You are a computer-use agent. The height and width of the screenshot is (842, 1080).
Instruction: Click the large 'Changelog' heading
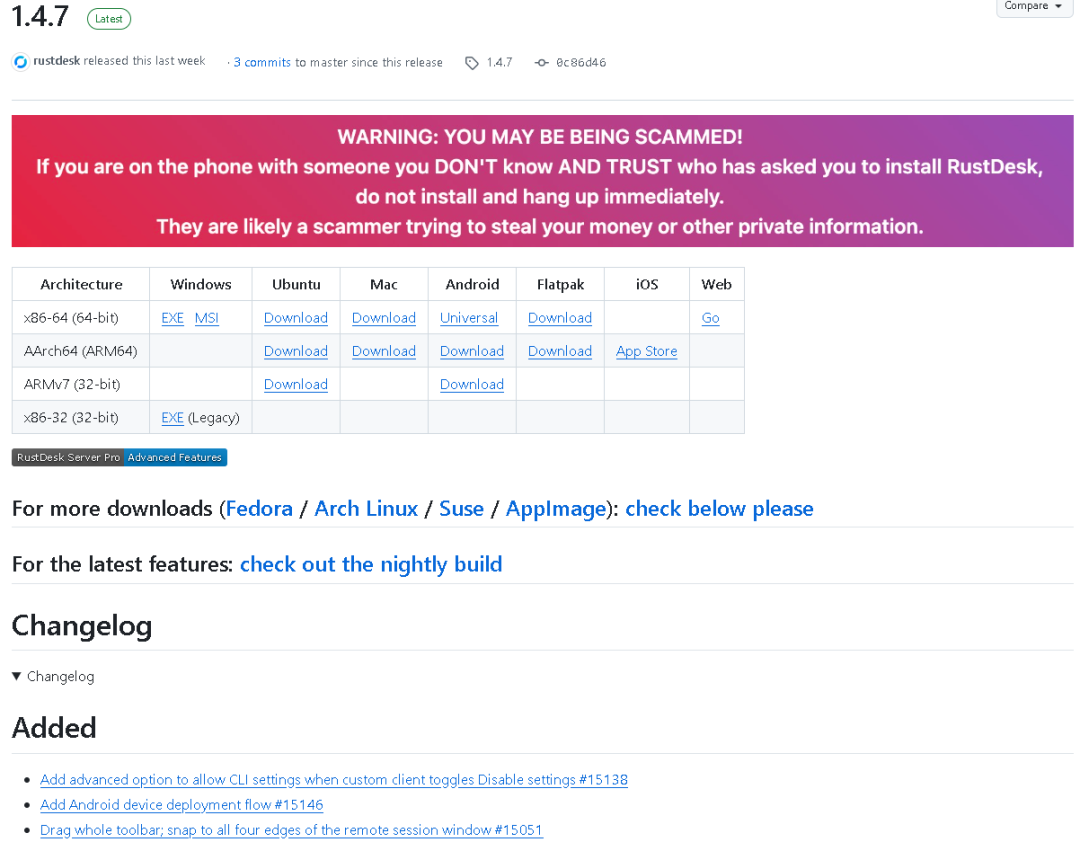[x=82, y=626]
